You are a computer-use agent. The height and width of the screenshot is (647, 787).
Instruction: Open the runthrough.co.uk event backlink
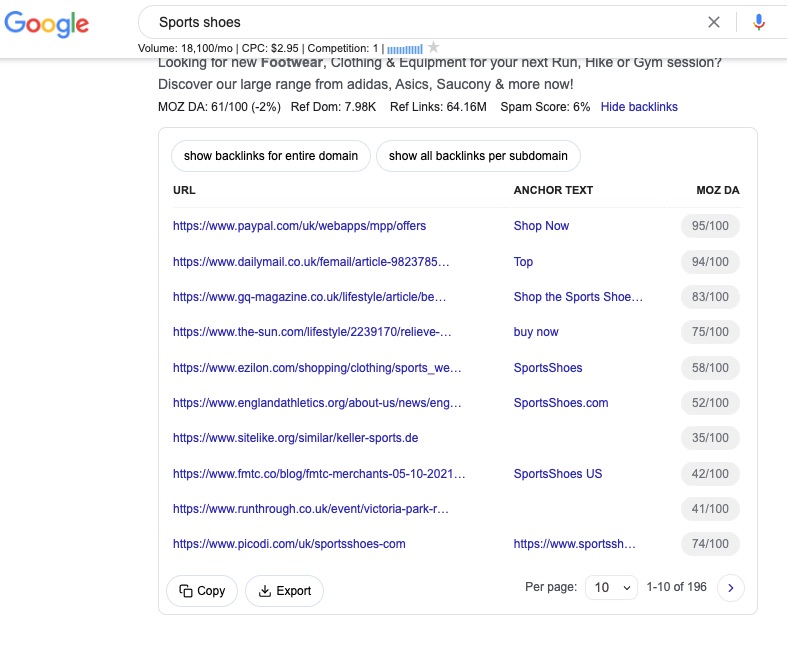[311, 509]
